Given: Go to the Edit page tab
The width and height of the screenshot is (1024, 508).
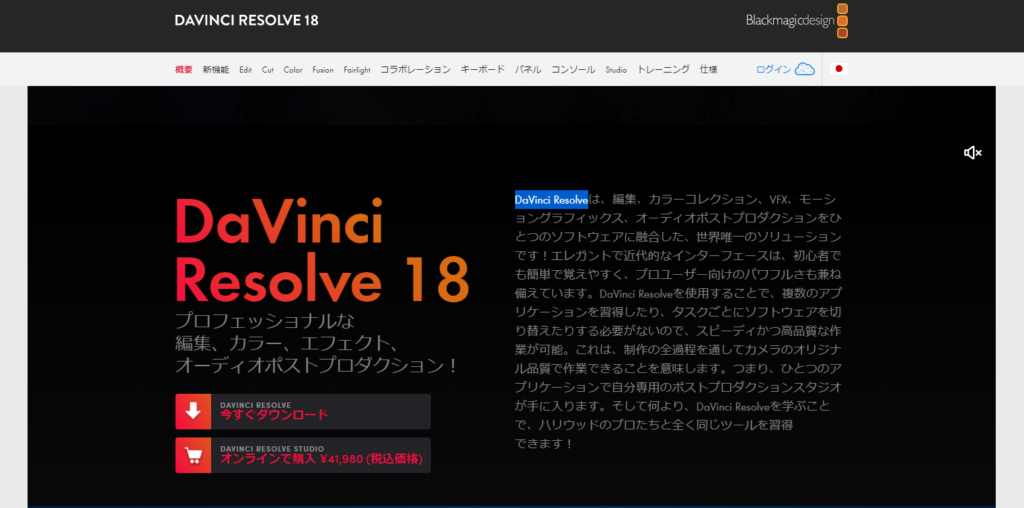Looking at the screenshot, I should [246, 69].
